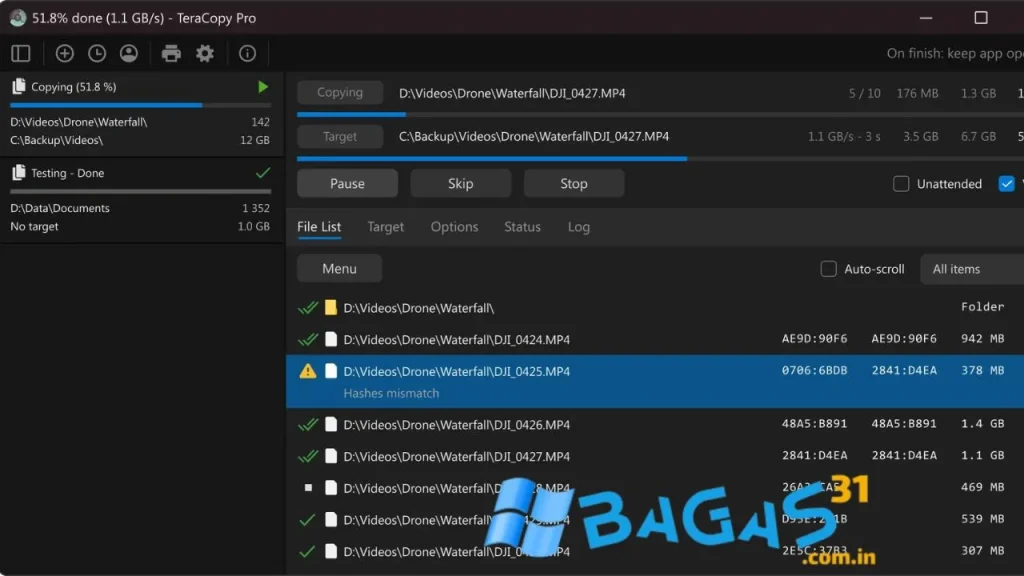The image size is (1024, 576).
Task: Open the Menu button above file list
Action: click(x=339, y=268)
